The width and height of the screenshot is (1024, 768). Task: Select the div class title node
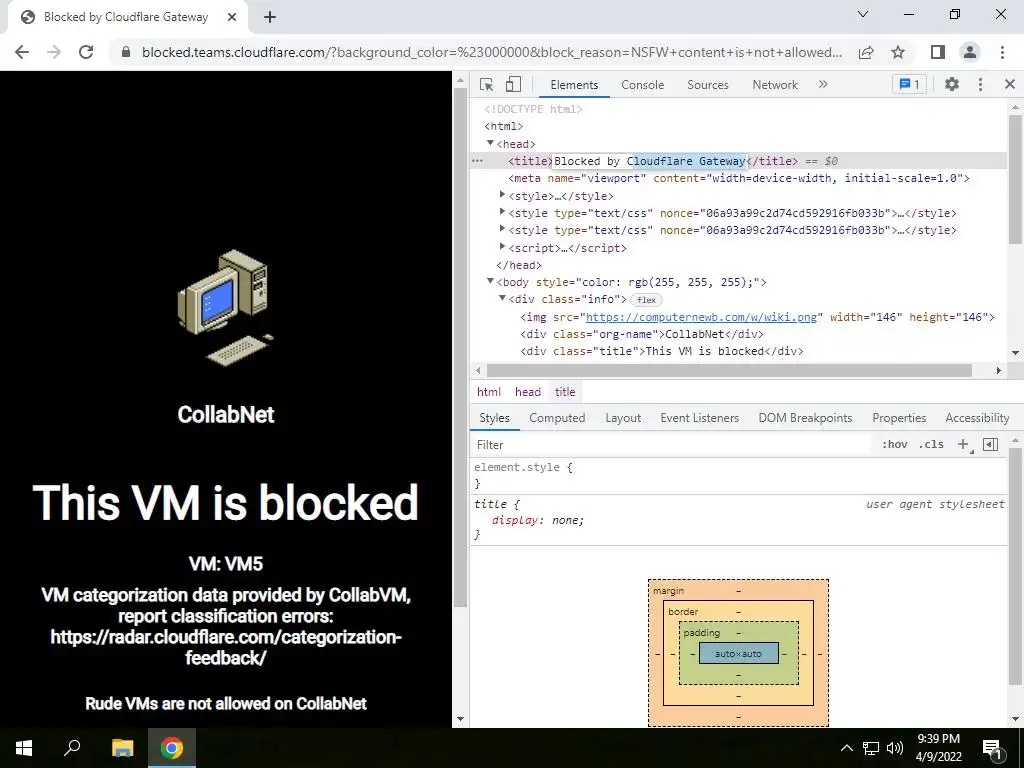(x=662, y=351)
